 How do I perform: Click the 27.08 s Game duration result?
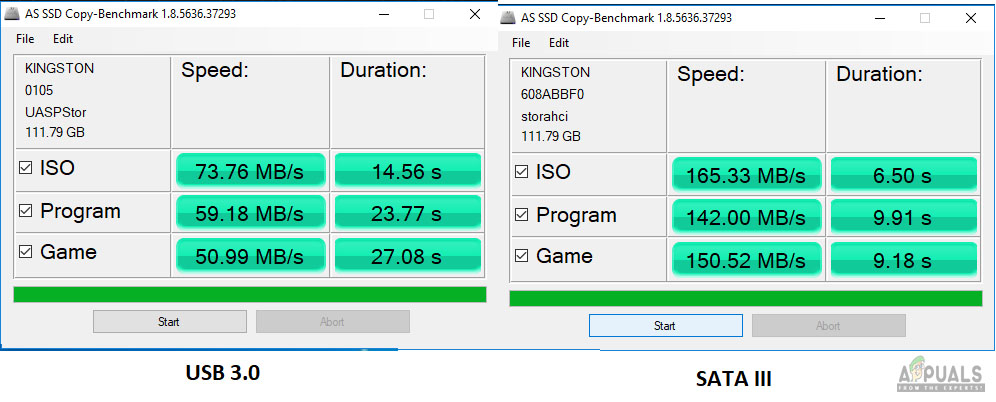[x=408, y=255]
